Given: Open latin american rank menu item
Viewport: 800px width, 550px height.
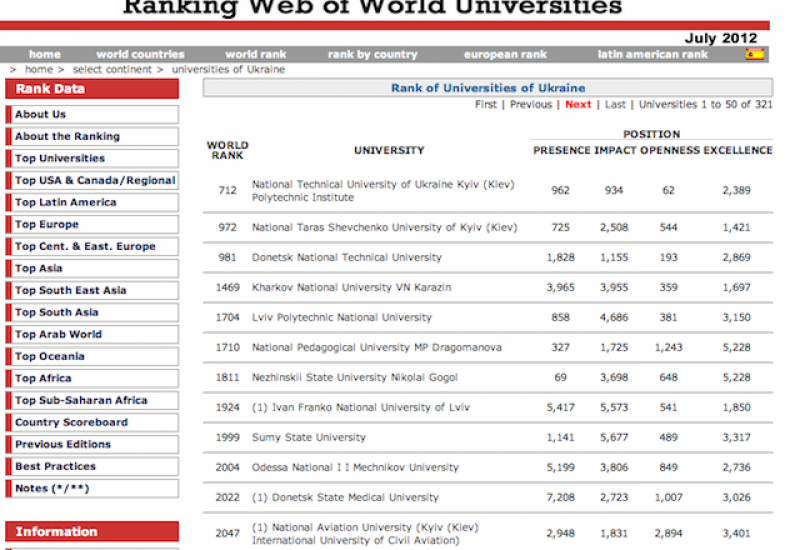Looking at the screenshot, I should pos(653,54).
